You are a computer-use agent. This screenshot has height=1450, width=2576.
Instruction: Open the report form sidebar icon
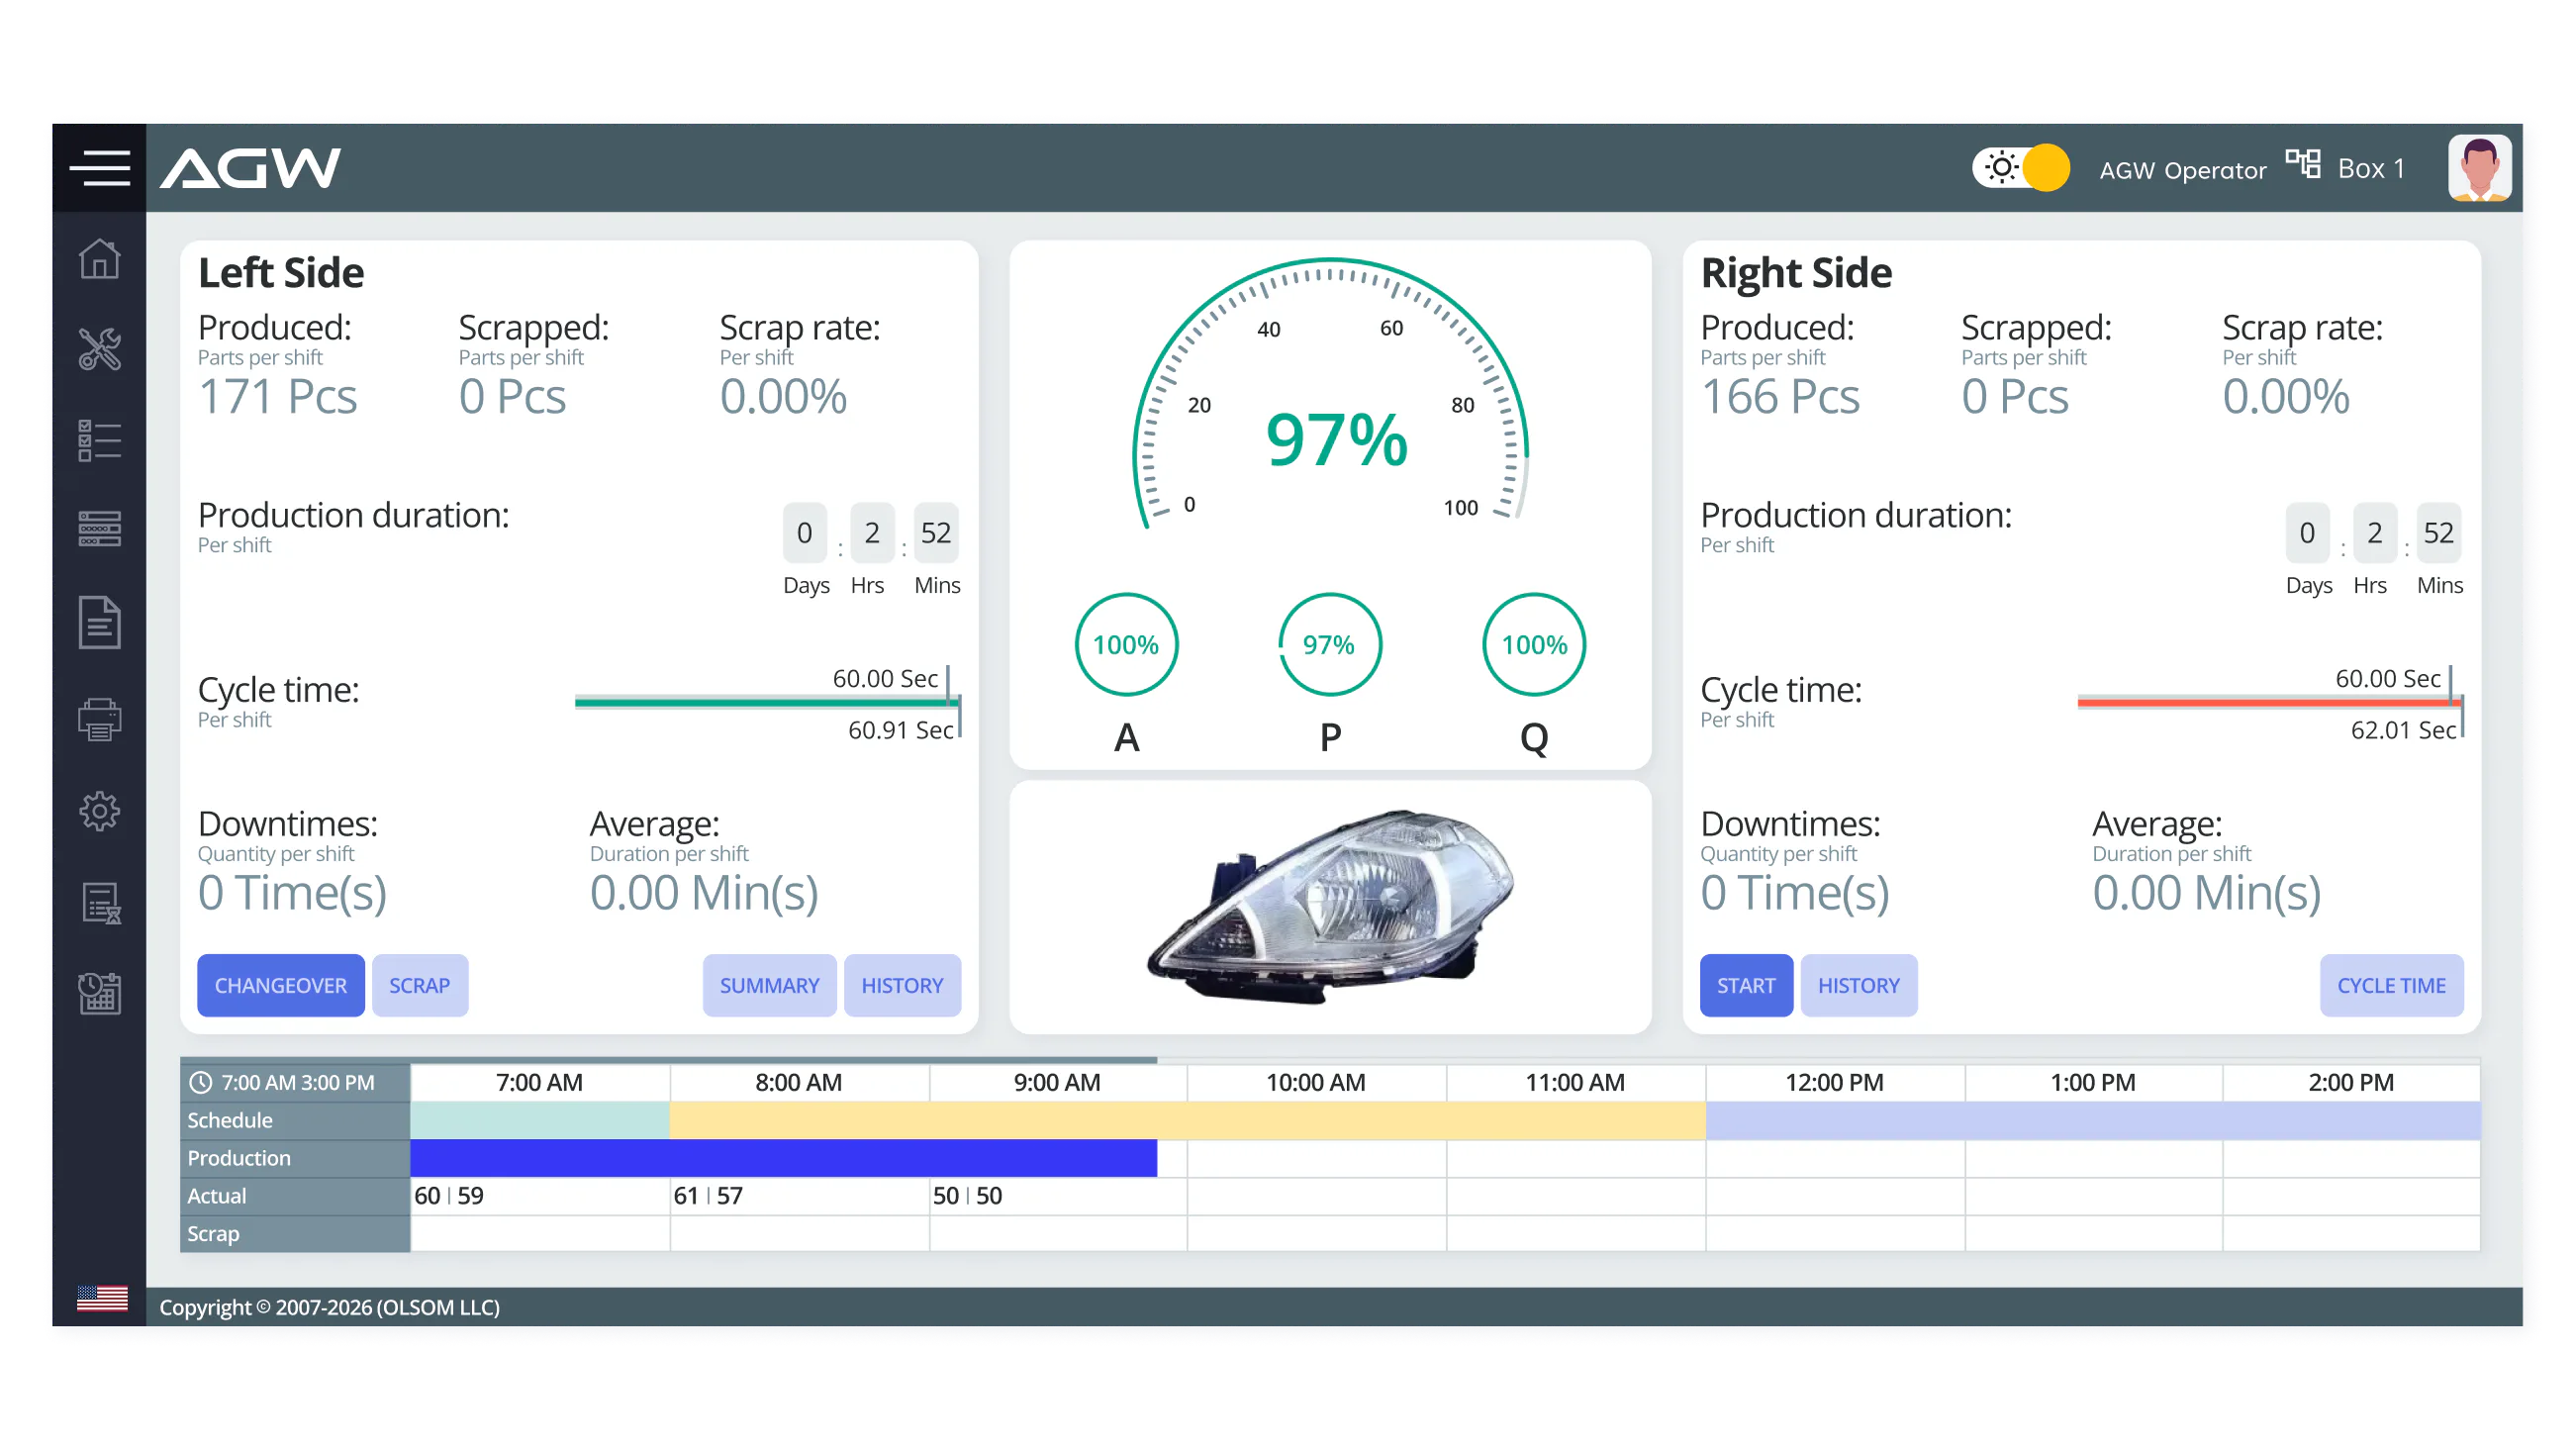[100, 903]
